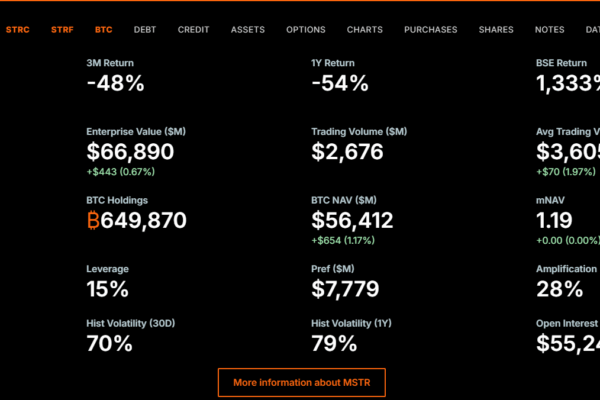View the OPTIONS tab

[x=306, y=30]
